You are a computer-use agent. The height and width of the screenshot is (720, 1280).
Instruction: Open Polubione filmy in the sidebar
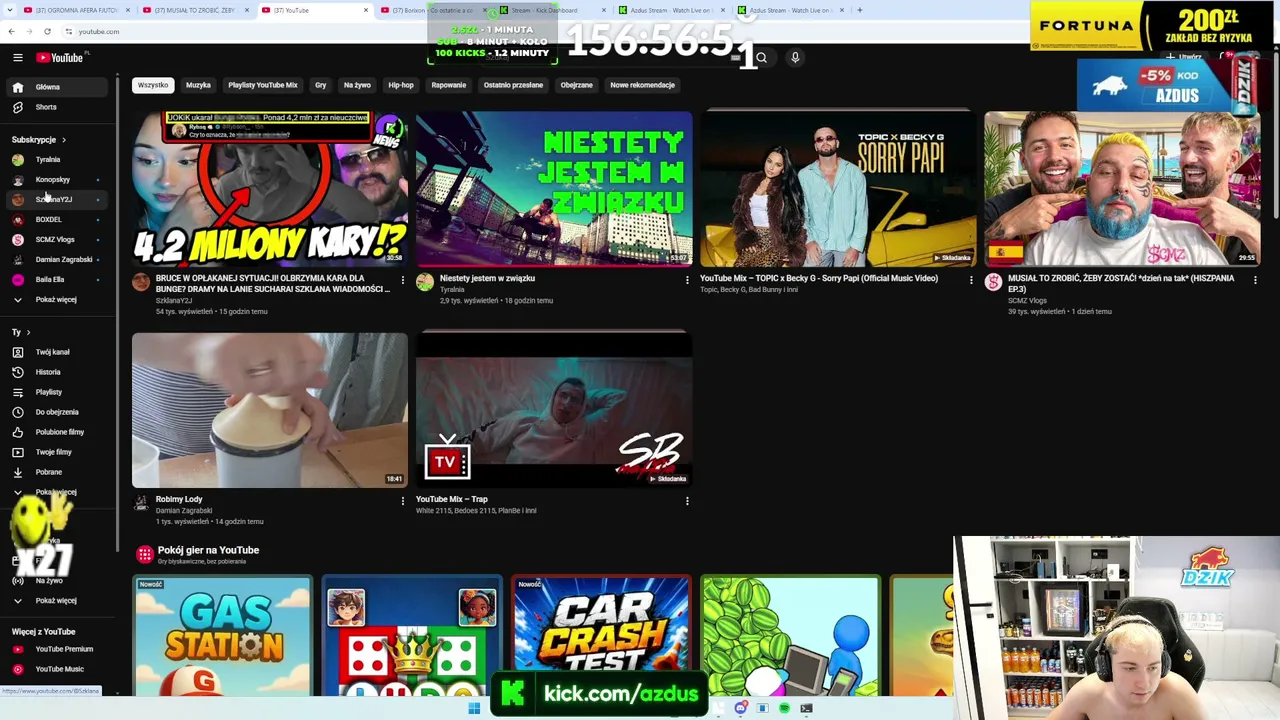57,432
